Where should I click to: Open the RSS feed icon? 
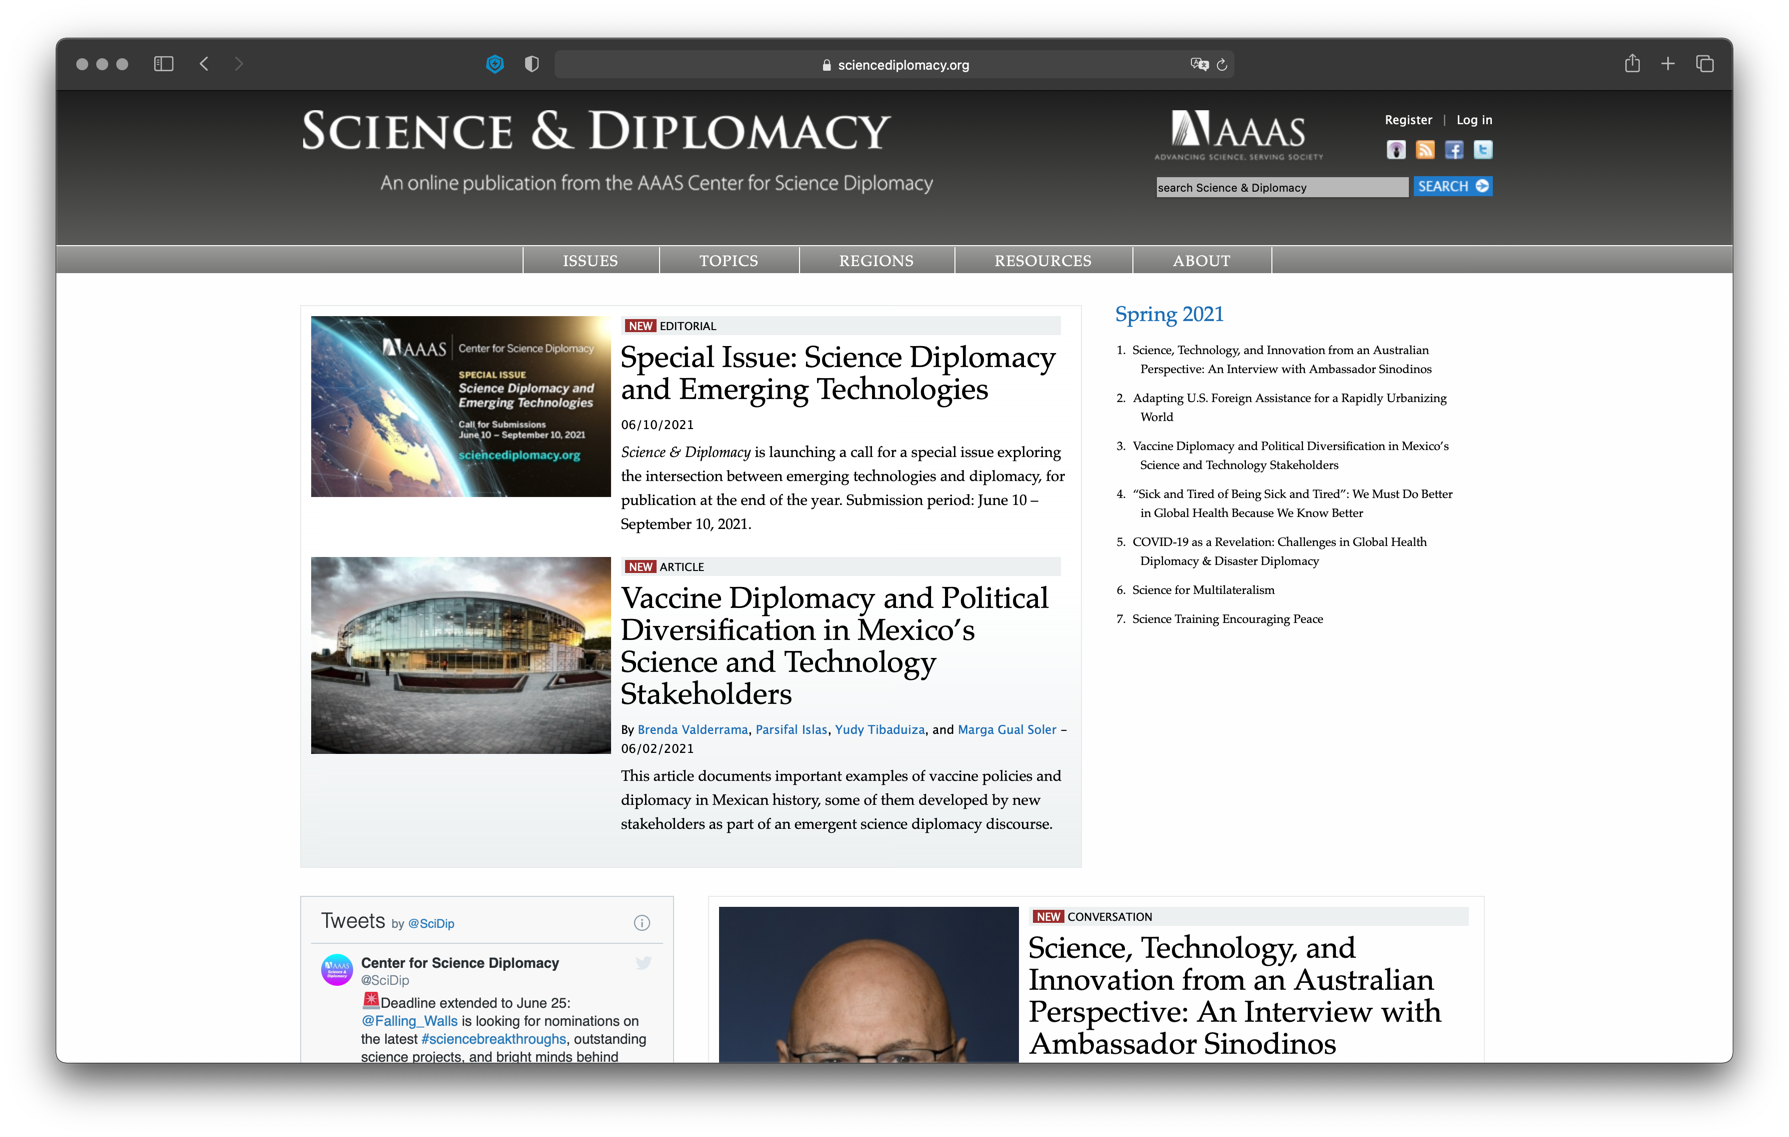pyautogui.click(x=1425, y=150)
